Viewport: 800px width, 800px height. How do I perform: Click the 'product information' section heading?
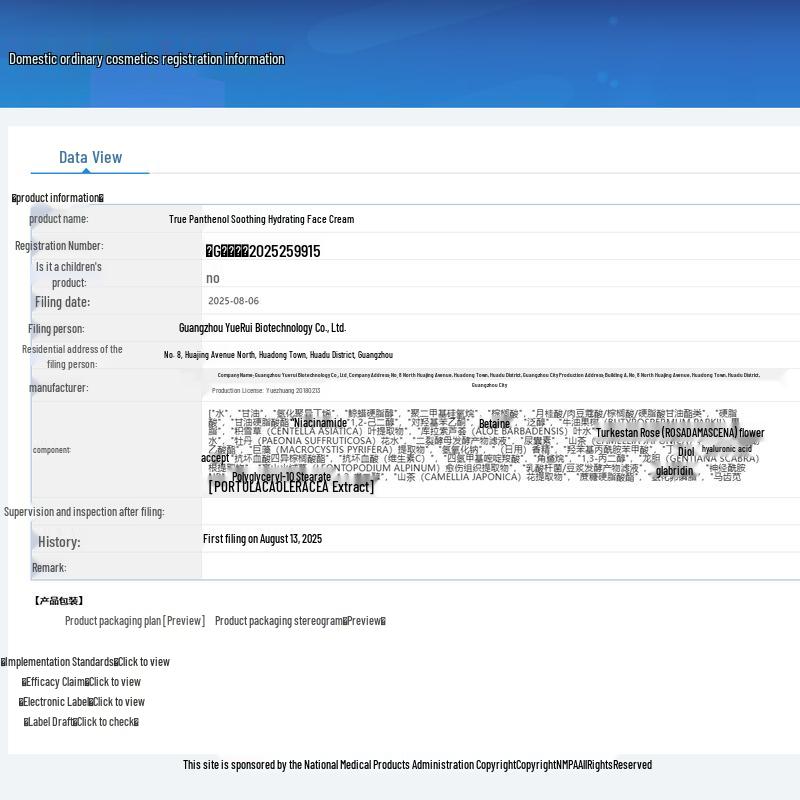[x=58, y=198]
